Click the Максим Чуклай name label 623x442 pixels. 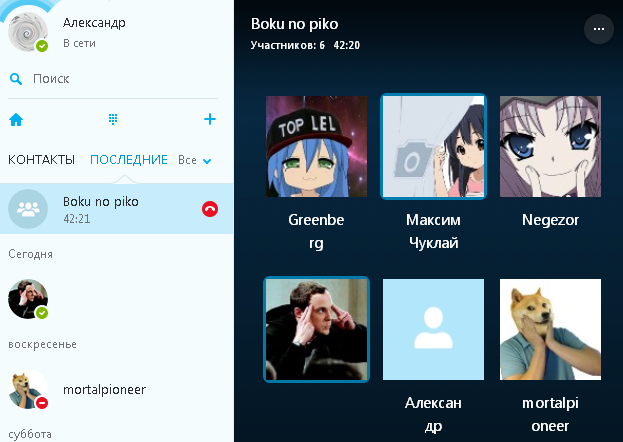(x=433, y=231)
